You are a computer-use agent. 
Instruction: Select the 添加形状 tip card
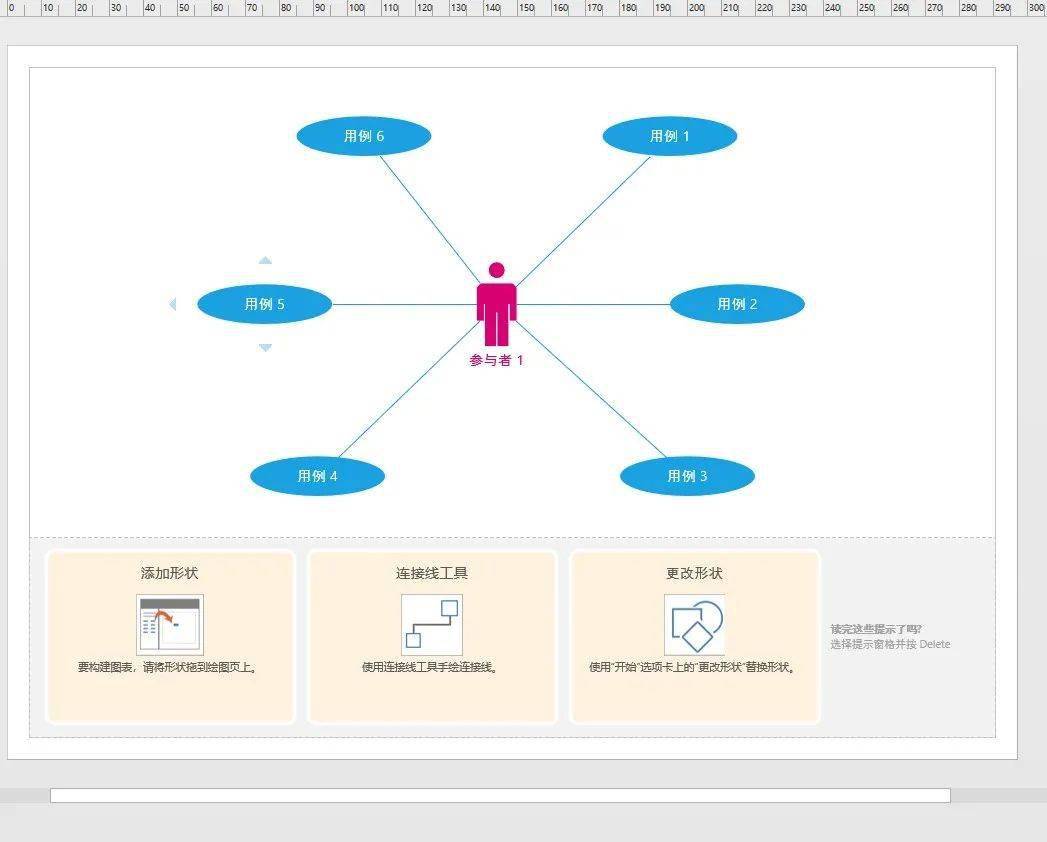click(x=170, y=637)
